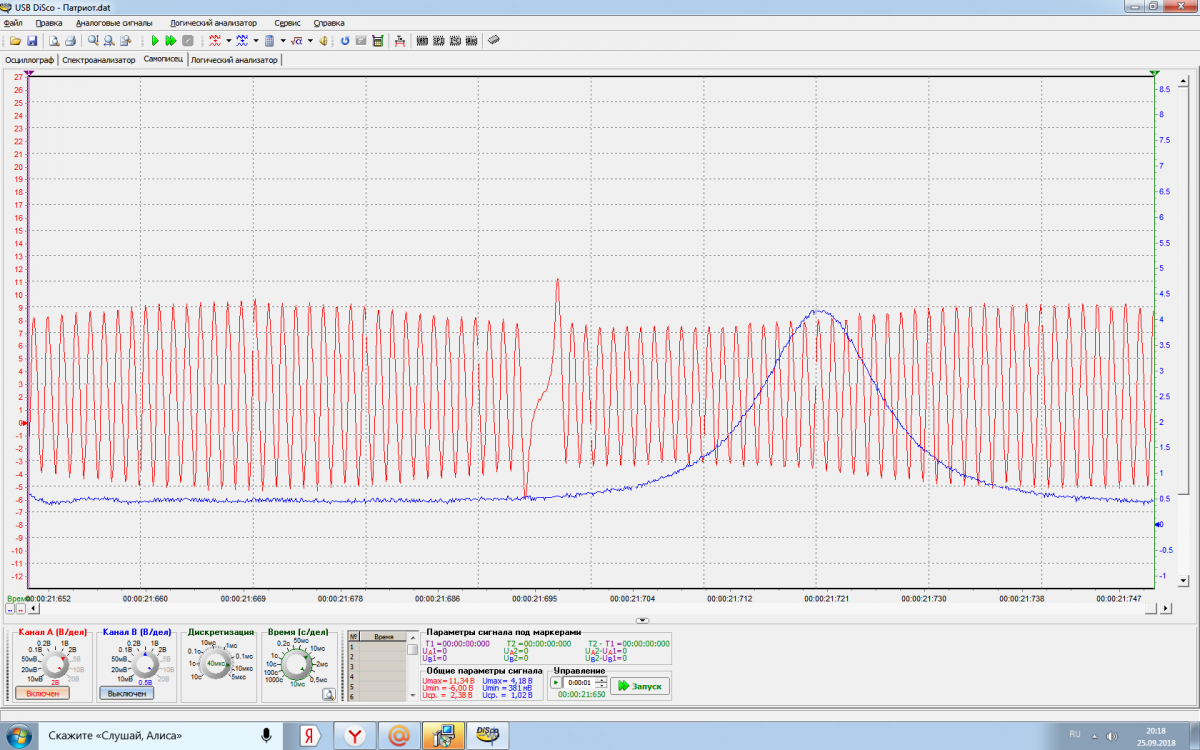
Task: Toggle the small play button in Управление
Action: (x=556, y=682)
